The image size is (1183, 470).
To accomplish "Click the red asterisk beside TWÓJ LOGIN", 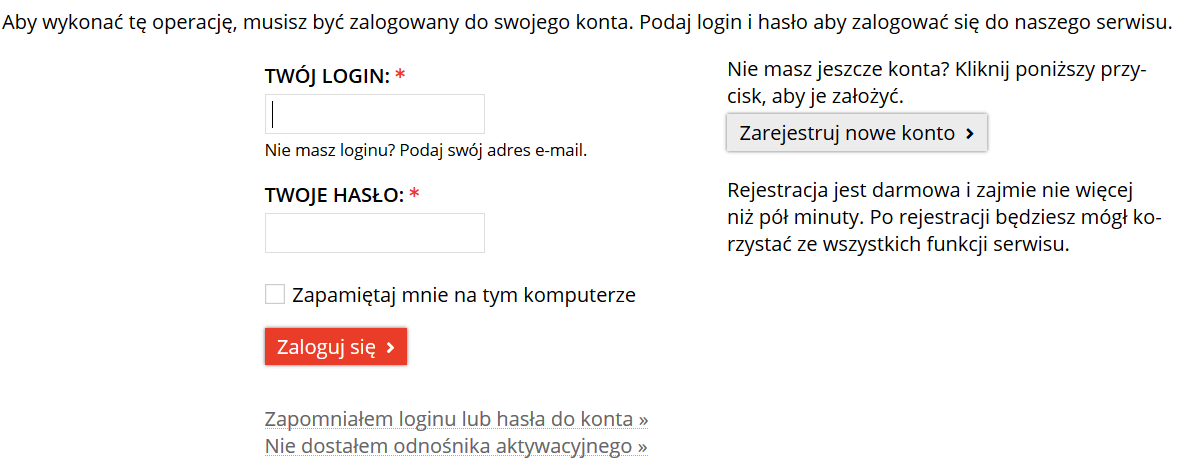I will point(400,76).
